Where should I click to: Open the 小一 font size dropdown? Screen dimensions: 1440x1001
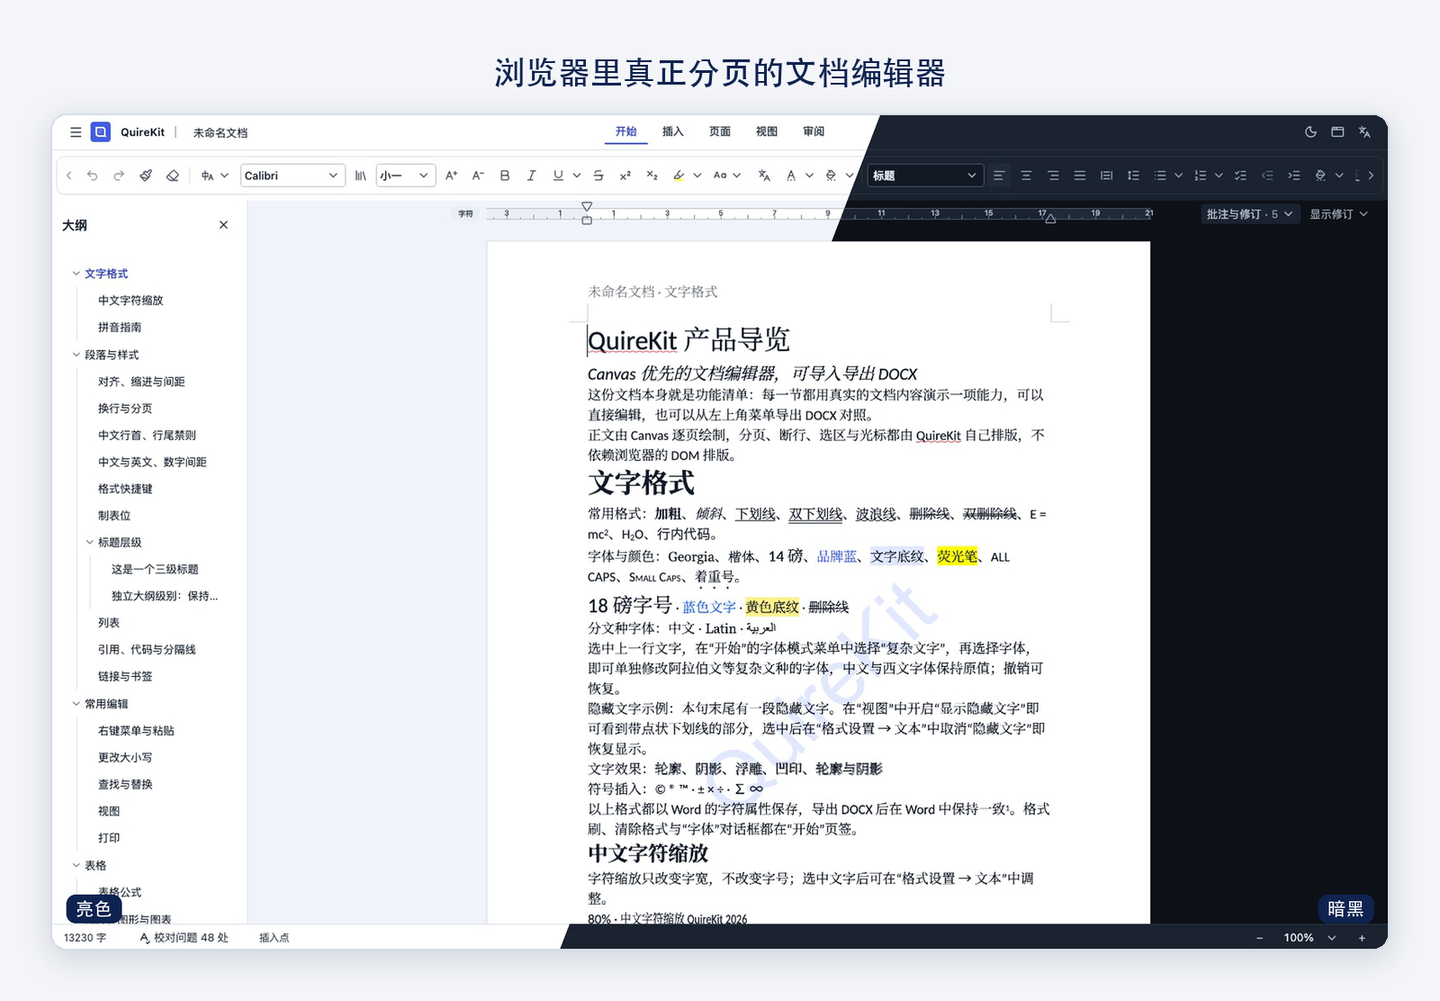(x=406, y=176)
